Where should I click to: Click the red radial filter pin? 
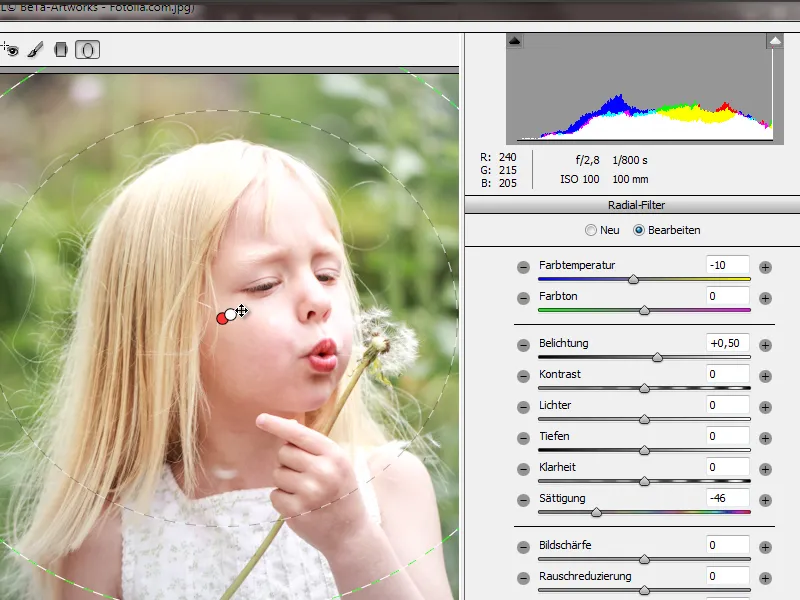(221, 319)
